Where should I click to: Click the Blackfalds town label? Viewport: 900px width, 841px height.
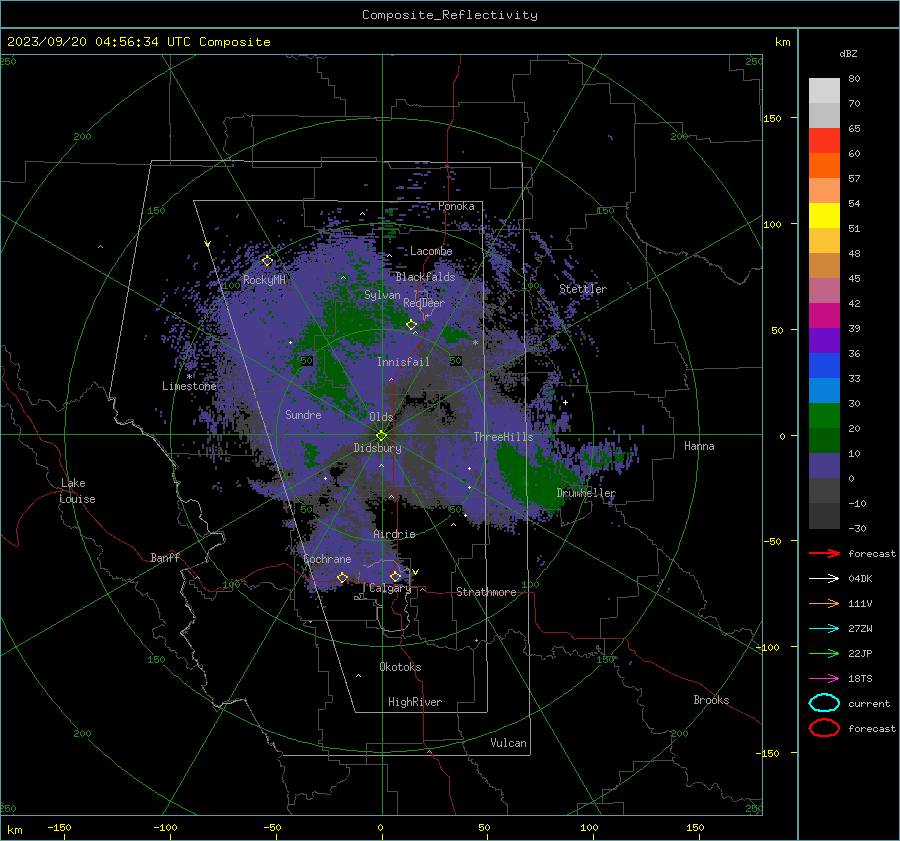coord(425,277)
